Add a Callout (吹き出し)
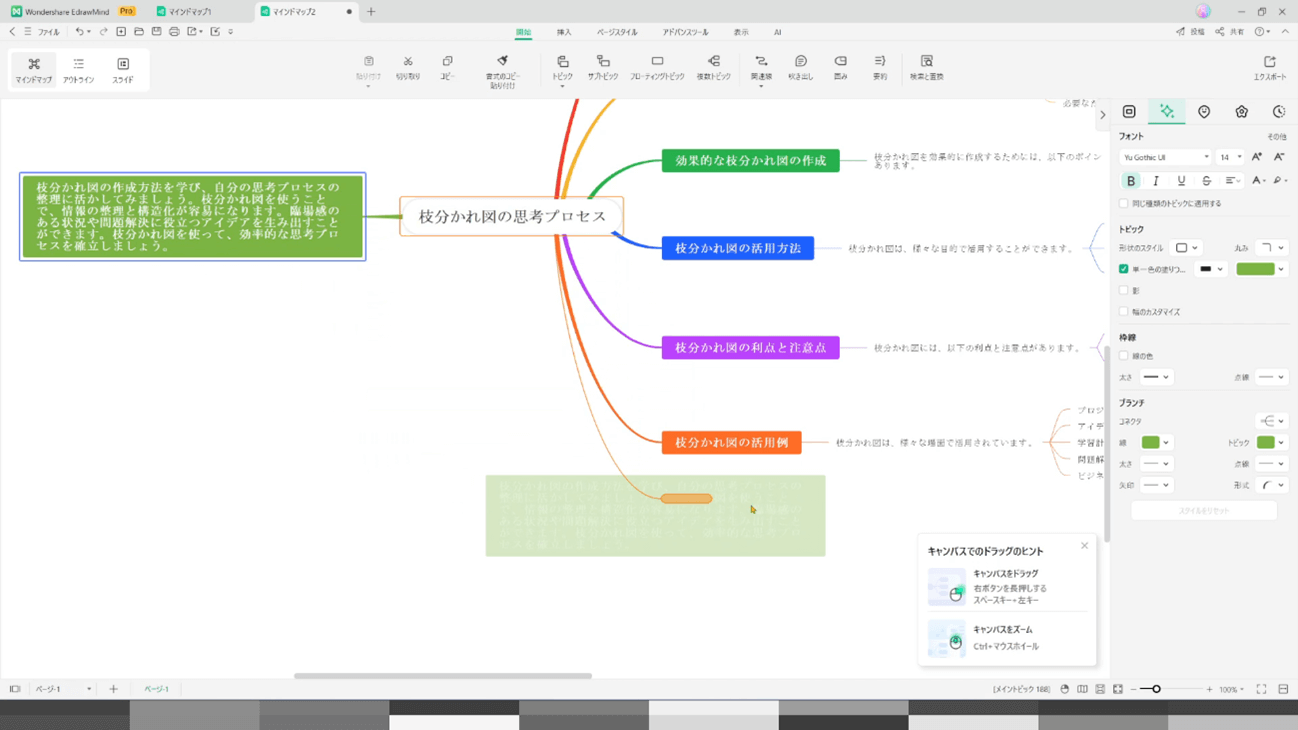The height and width of the screenshot is (730, 1298). pyautogui.click(x=800, y=67)
